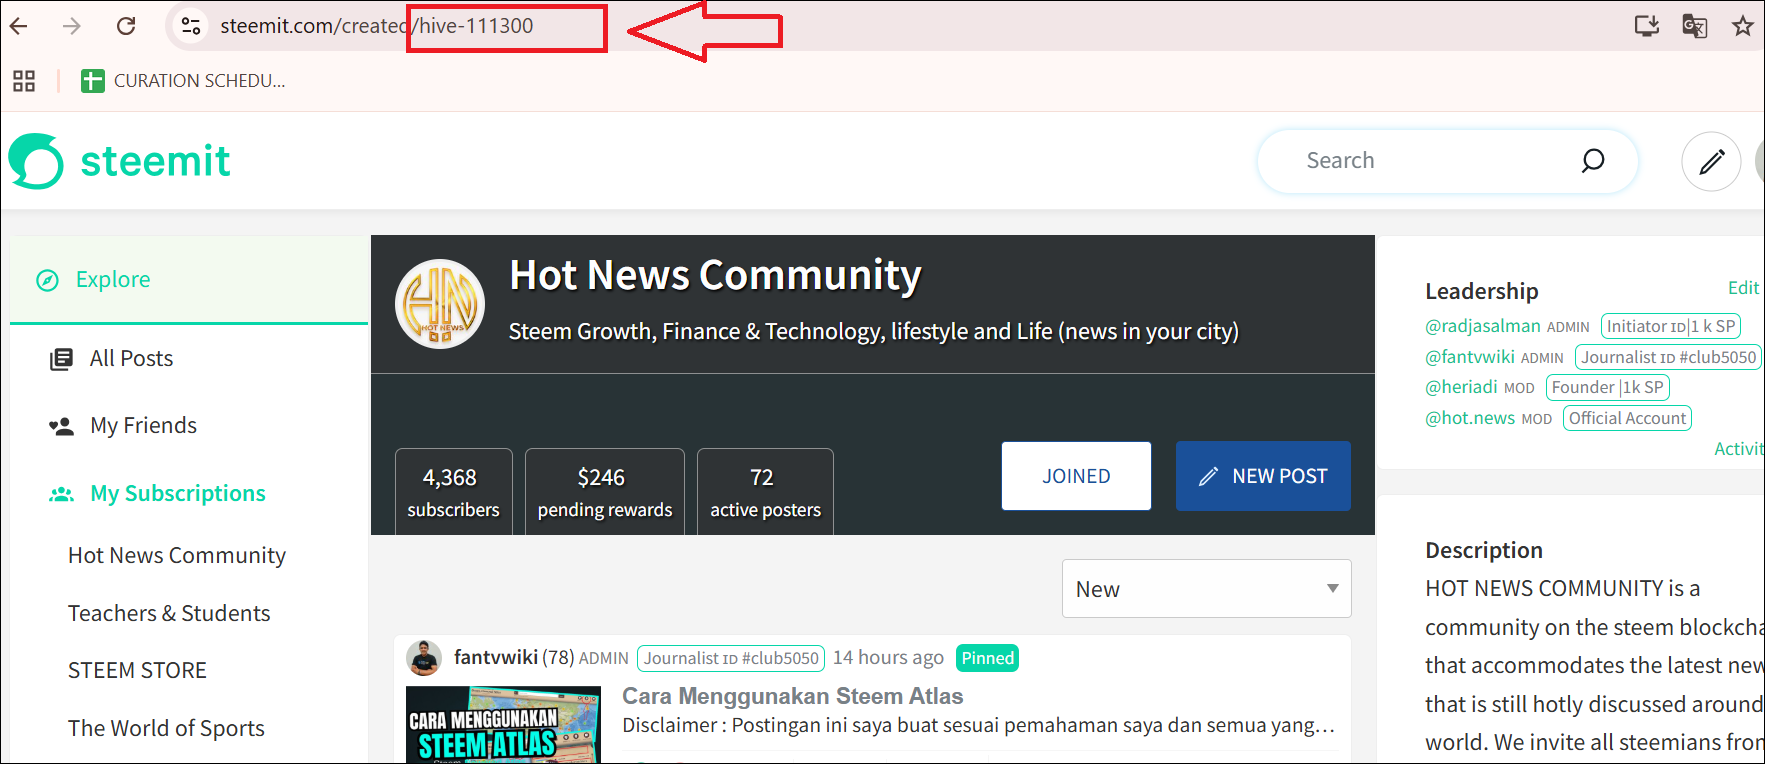
Task: Go back with the browser back arrow
Action: (x=19, y=26)
